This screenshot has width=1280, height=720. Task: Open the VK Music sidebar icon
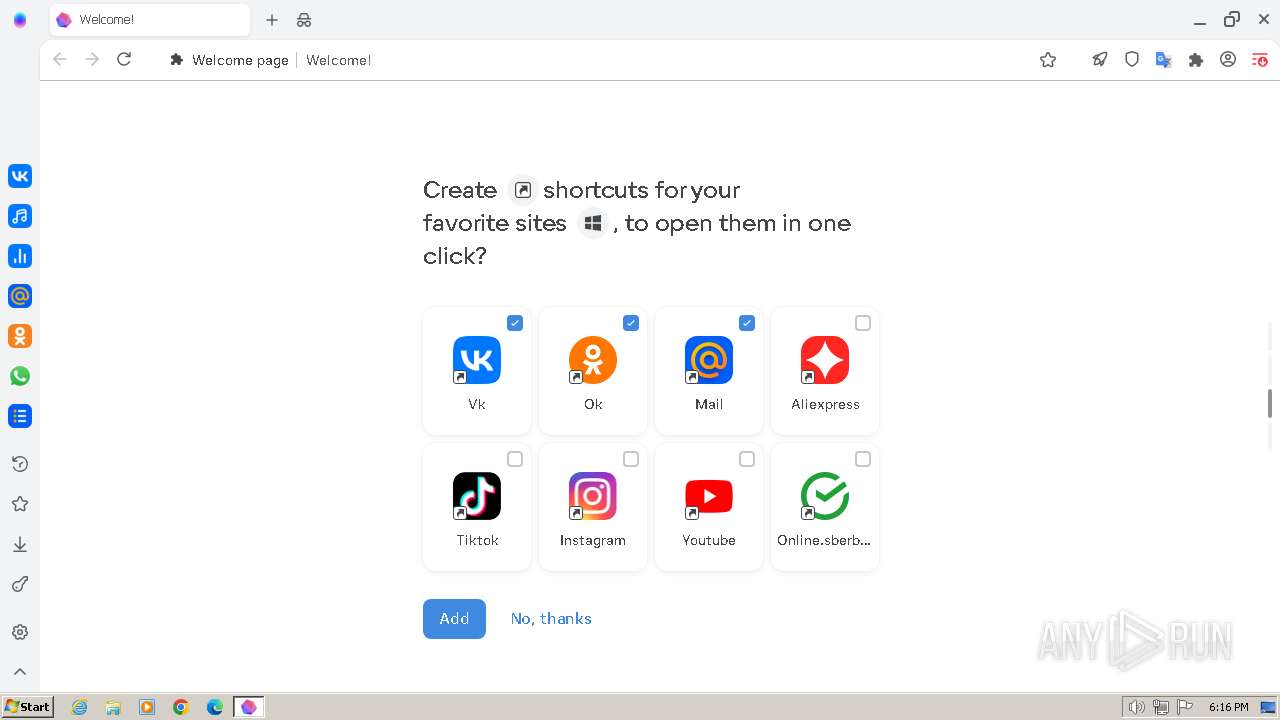(x=20, y=216)
